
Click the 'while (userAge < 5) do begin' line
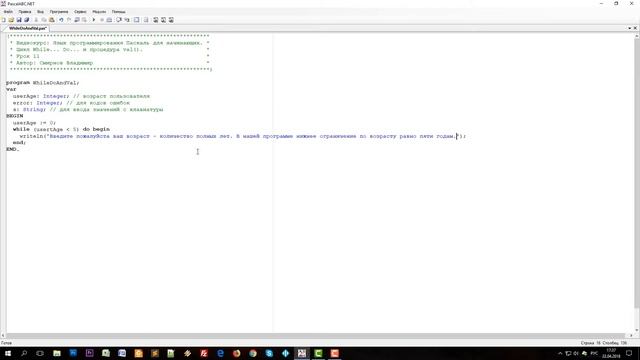tap(61, 129)
